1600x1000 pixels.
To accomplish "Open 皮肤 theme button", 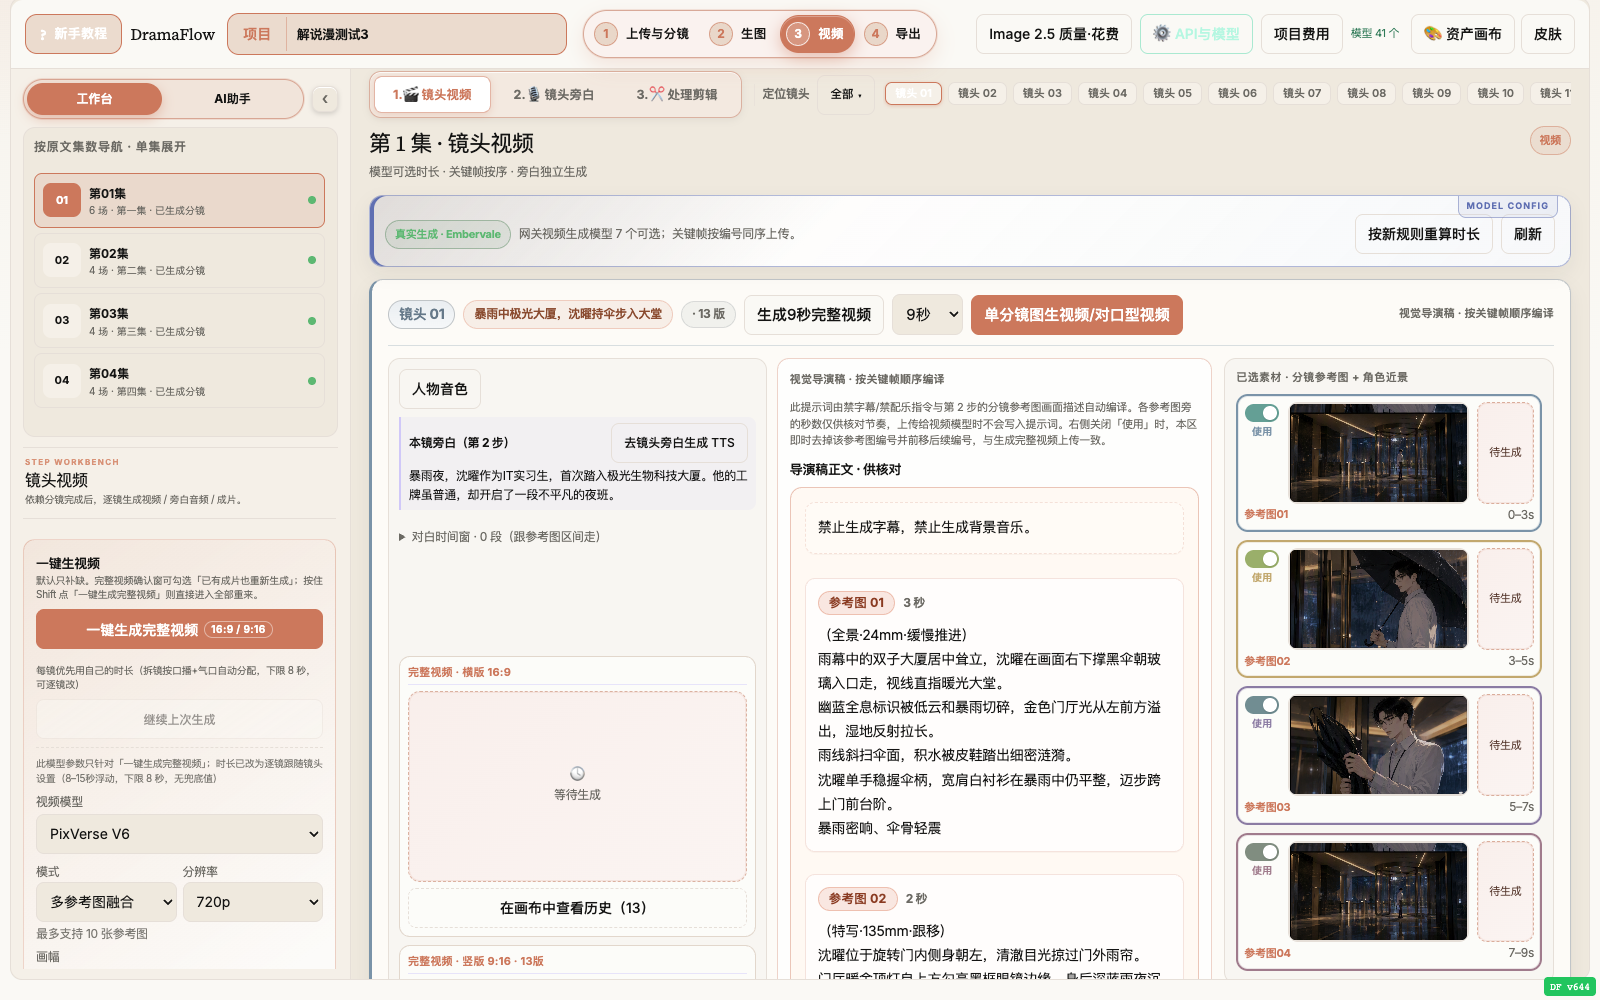I will (1548, 34).
